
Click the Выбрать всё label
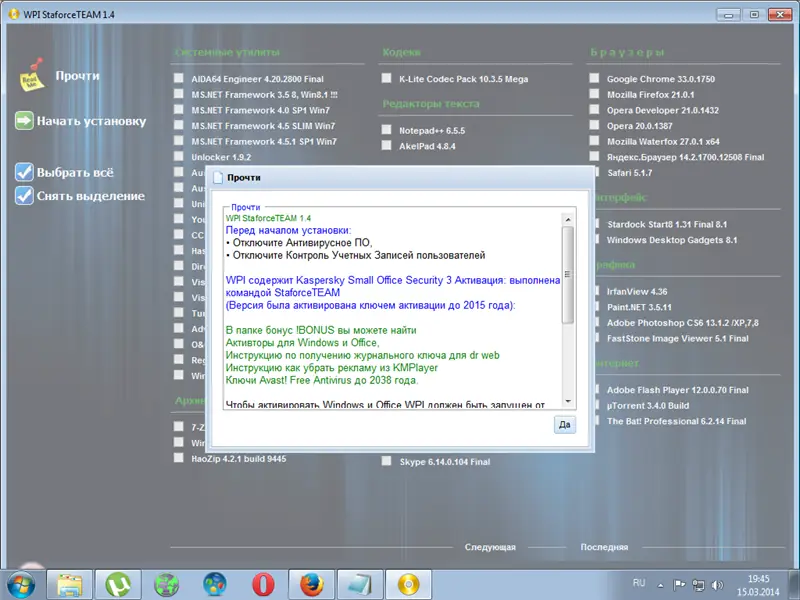[x=75, y=172]
